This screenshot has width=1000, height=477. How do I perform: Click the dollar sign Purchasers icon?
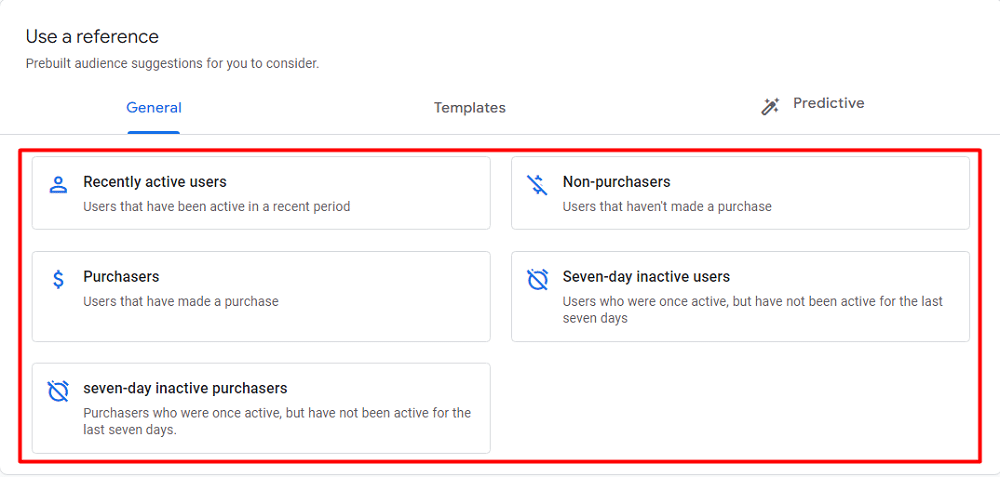pos(58,279)
